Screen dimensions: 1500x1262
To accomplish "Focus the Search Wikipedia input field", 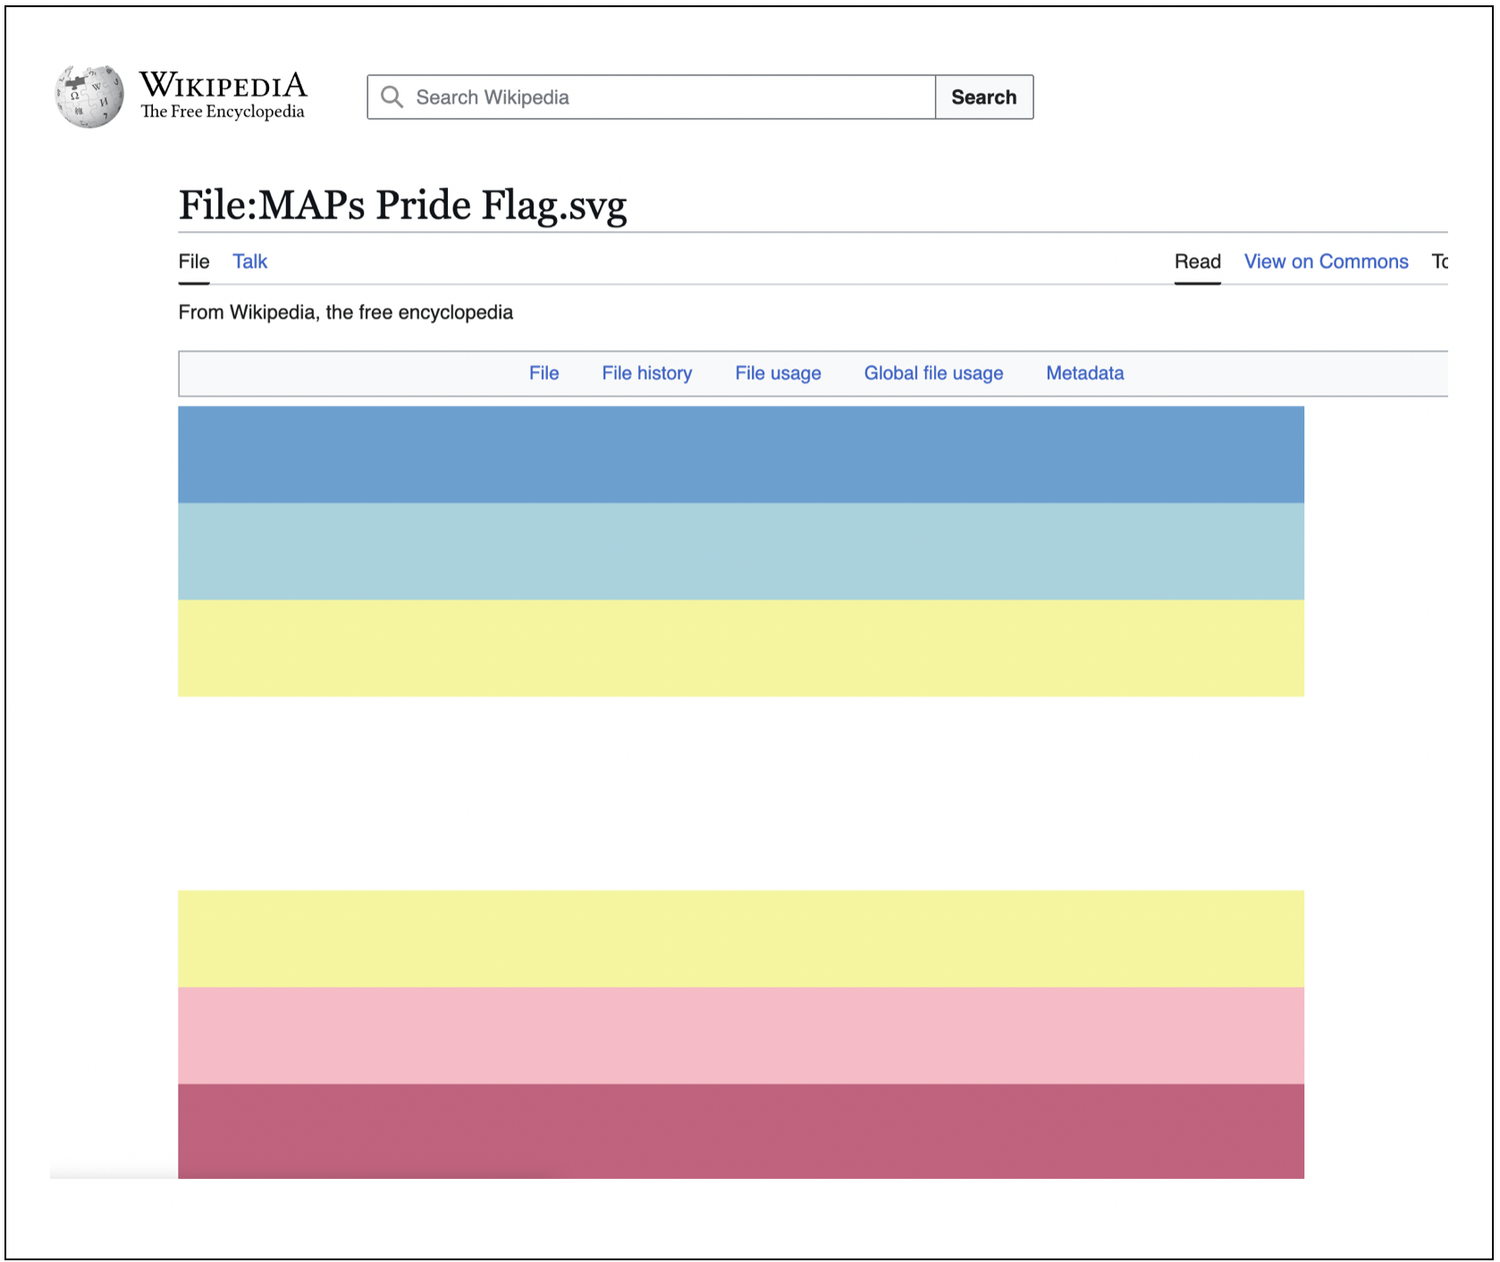I will coord(651,97).
